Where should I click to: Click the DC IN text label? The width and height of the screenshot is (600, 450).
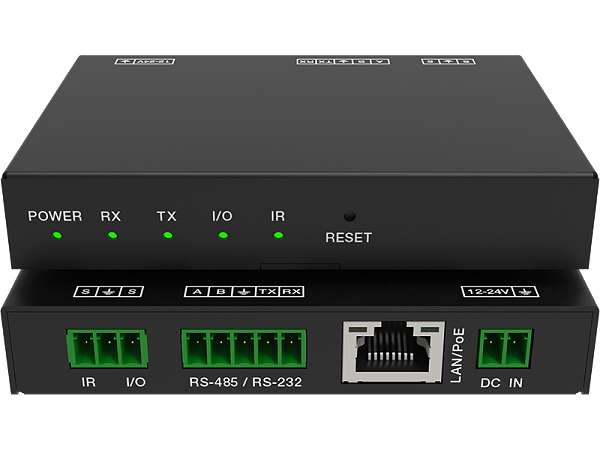click(503, 383)
